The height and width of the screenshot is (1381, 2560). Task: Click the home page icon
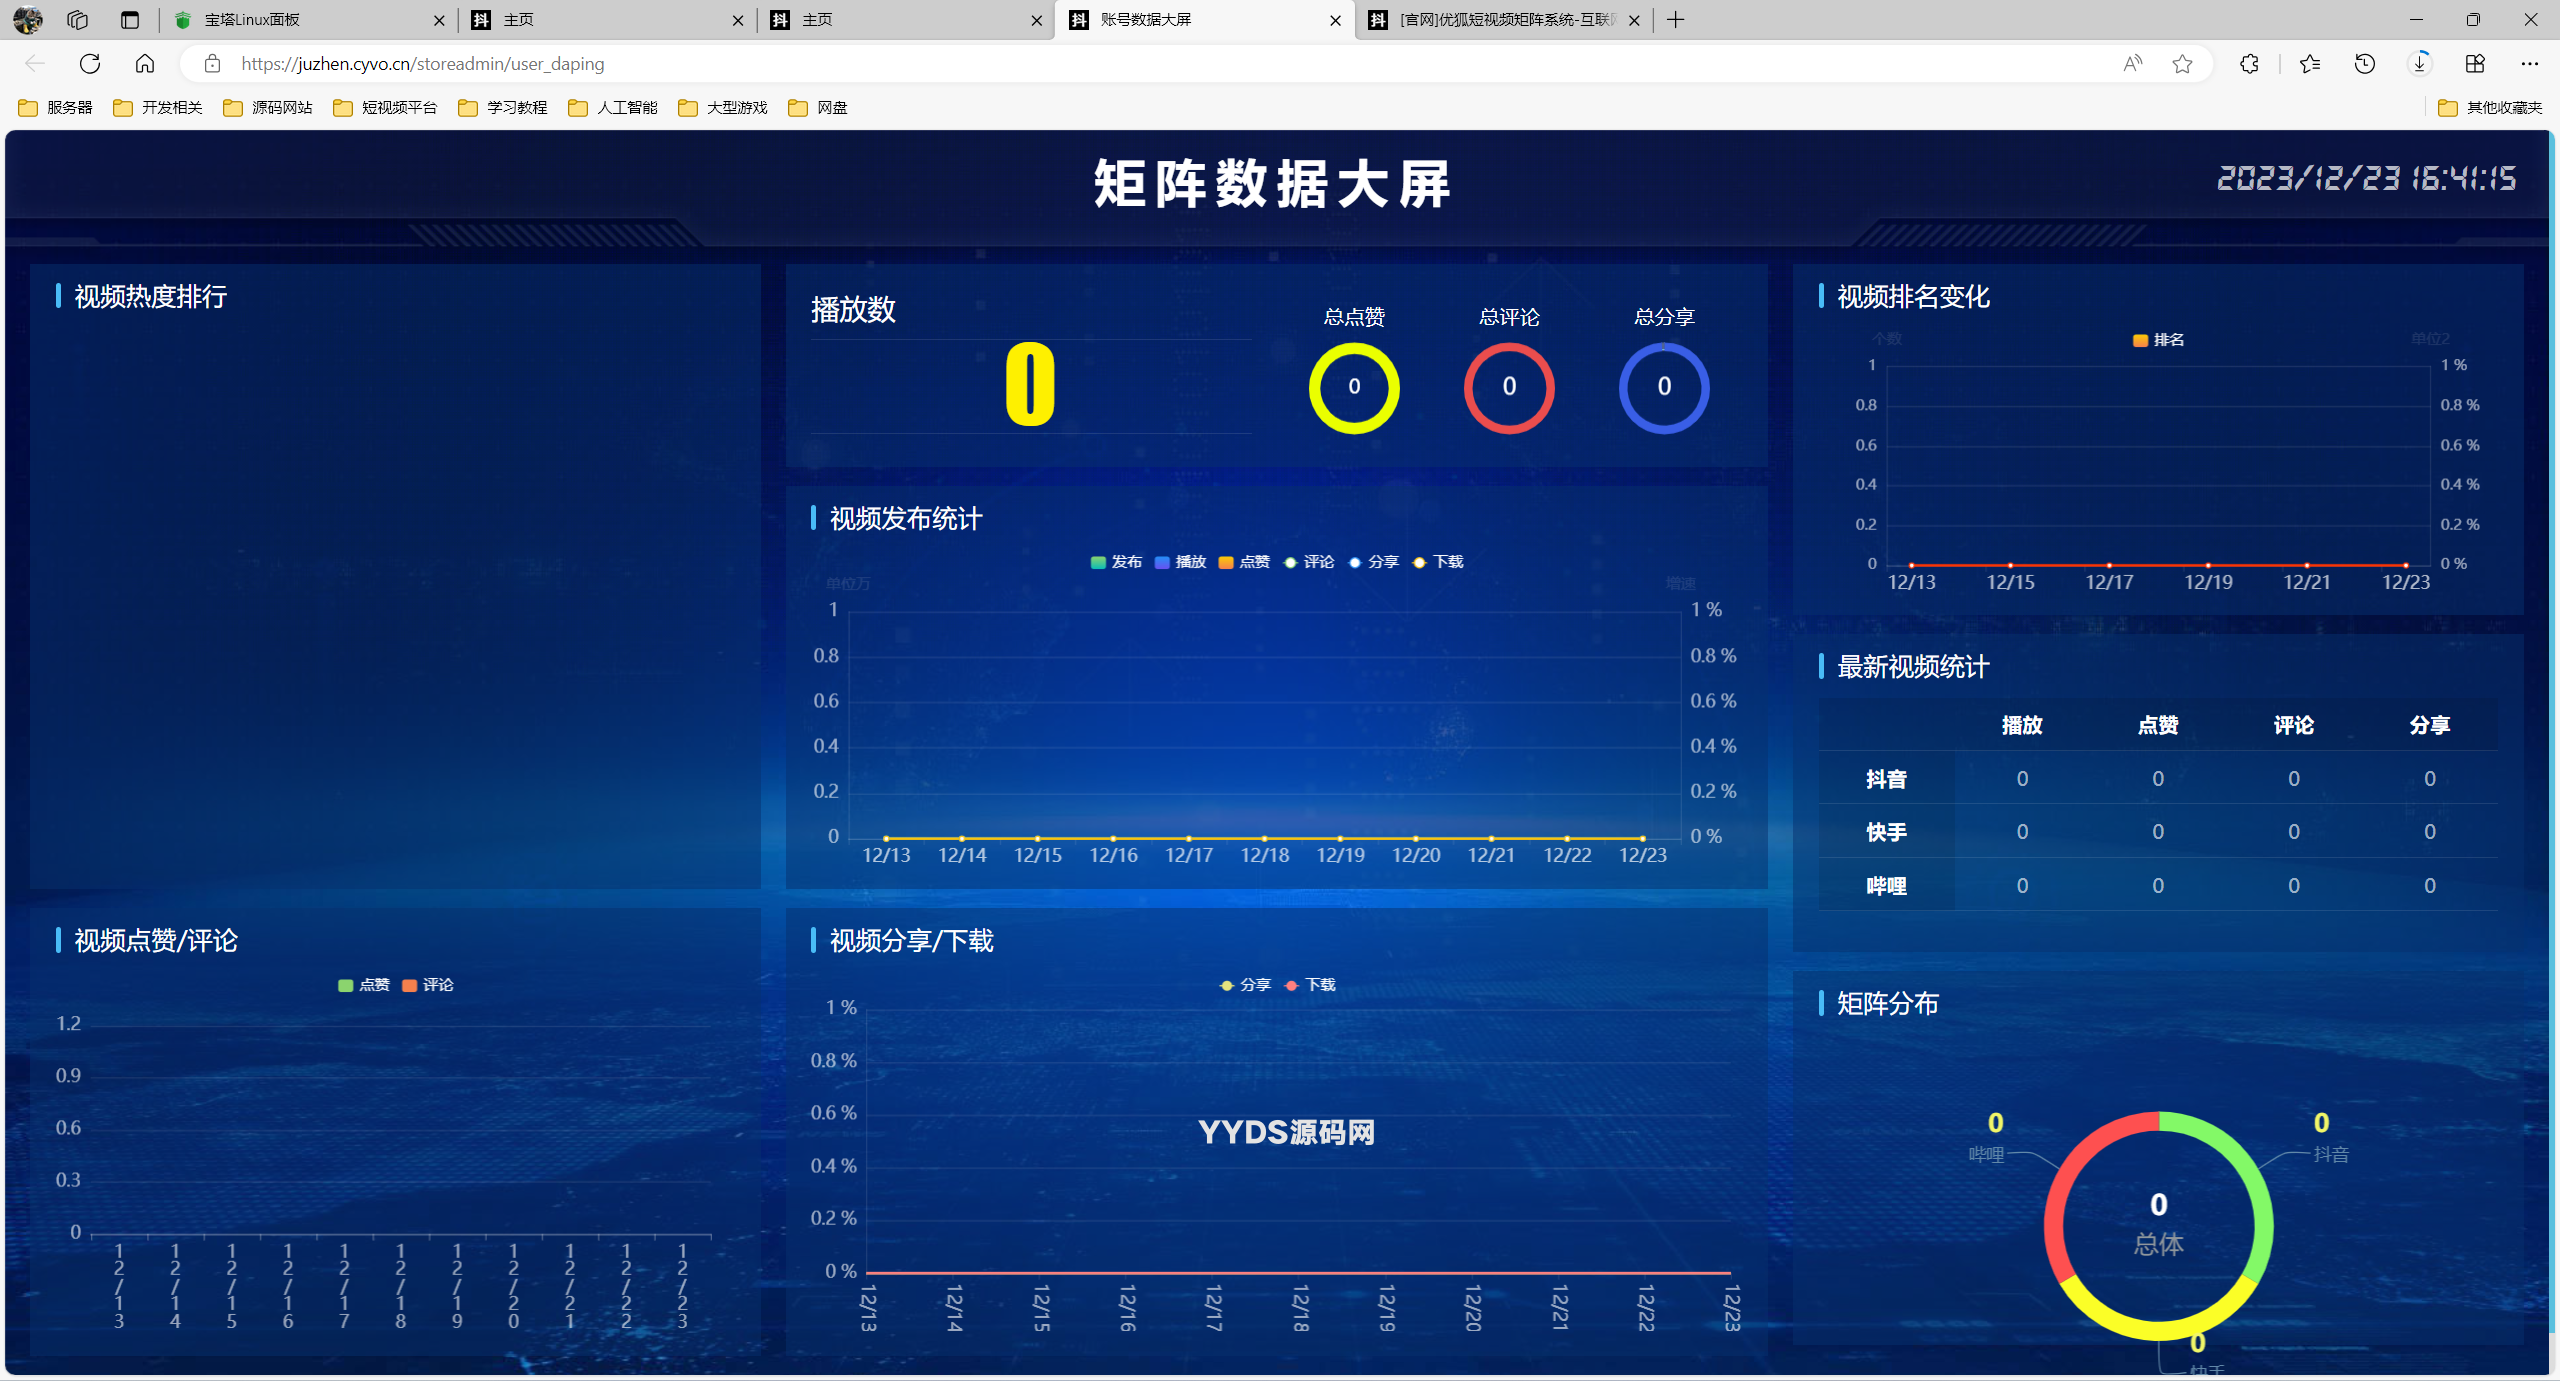145,64
